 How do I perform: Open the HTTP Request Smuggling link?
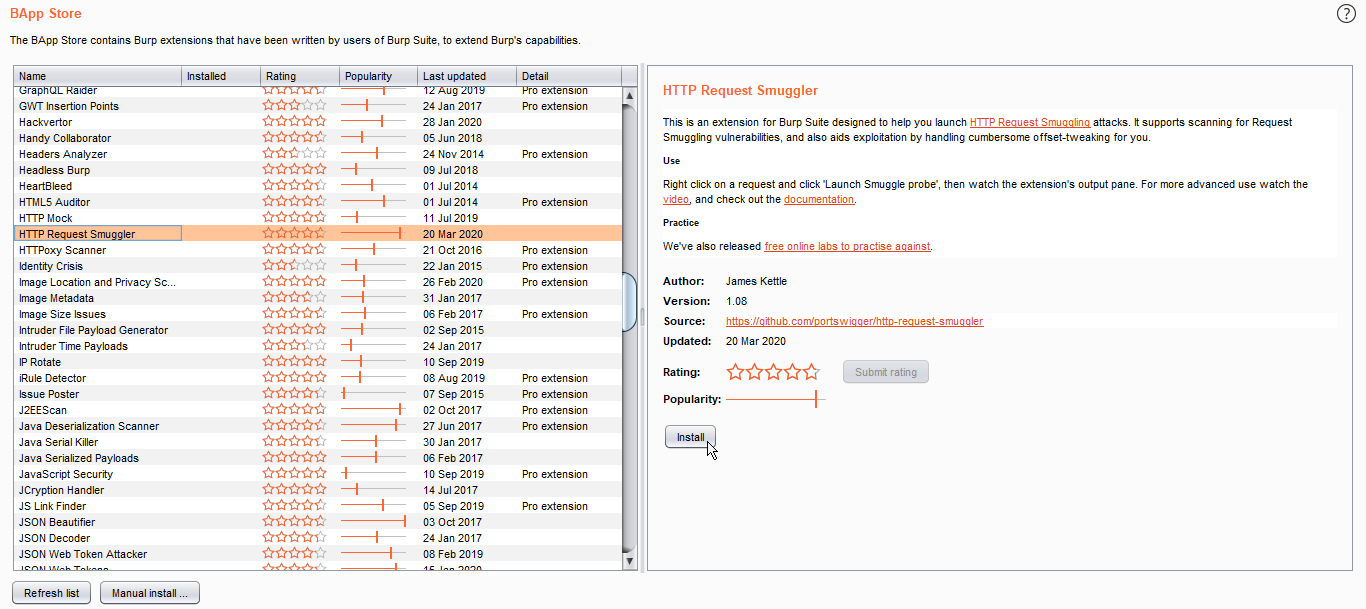[1030, 122]
